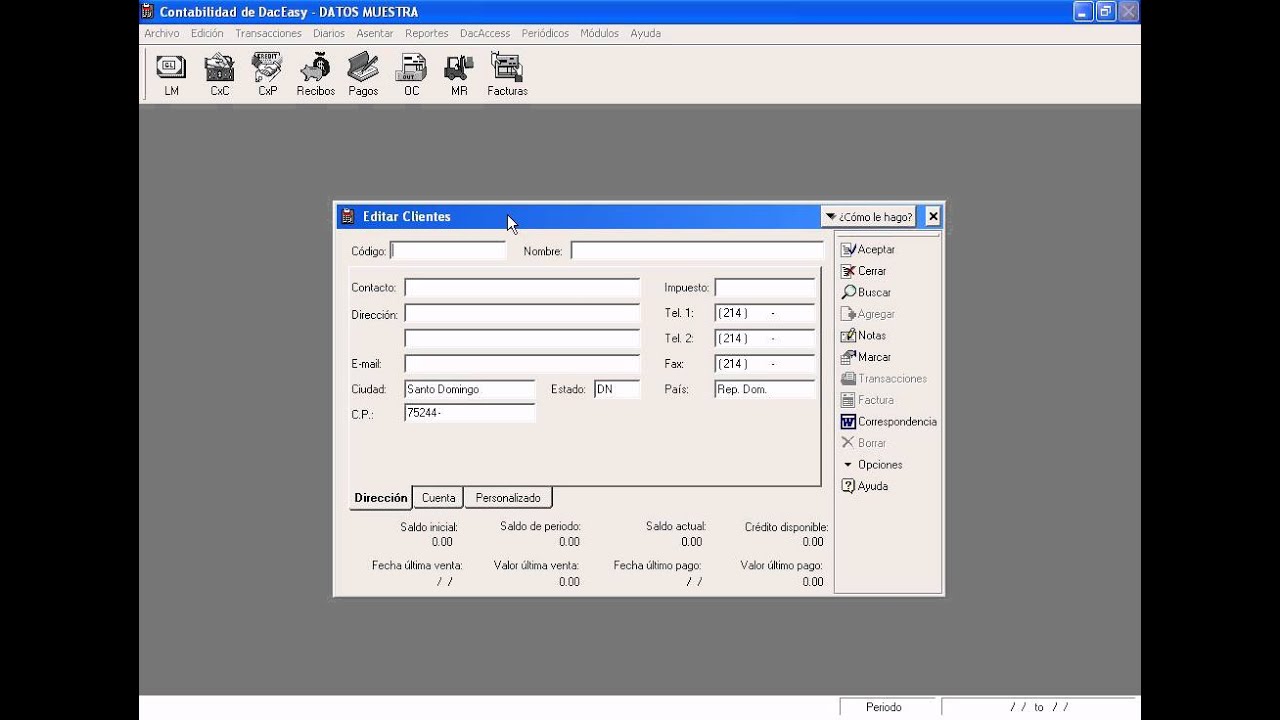Close the Editar Clientes dialog

(x=932, y=216)
